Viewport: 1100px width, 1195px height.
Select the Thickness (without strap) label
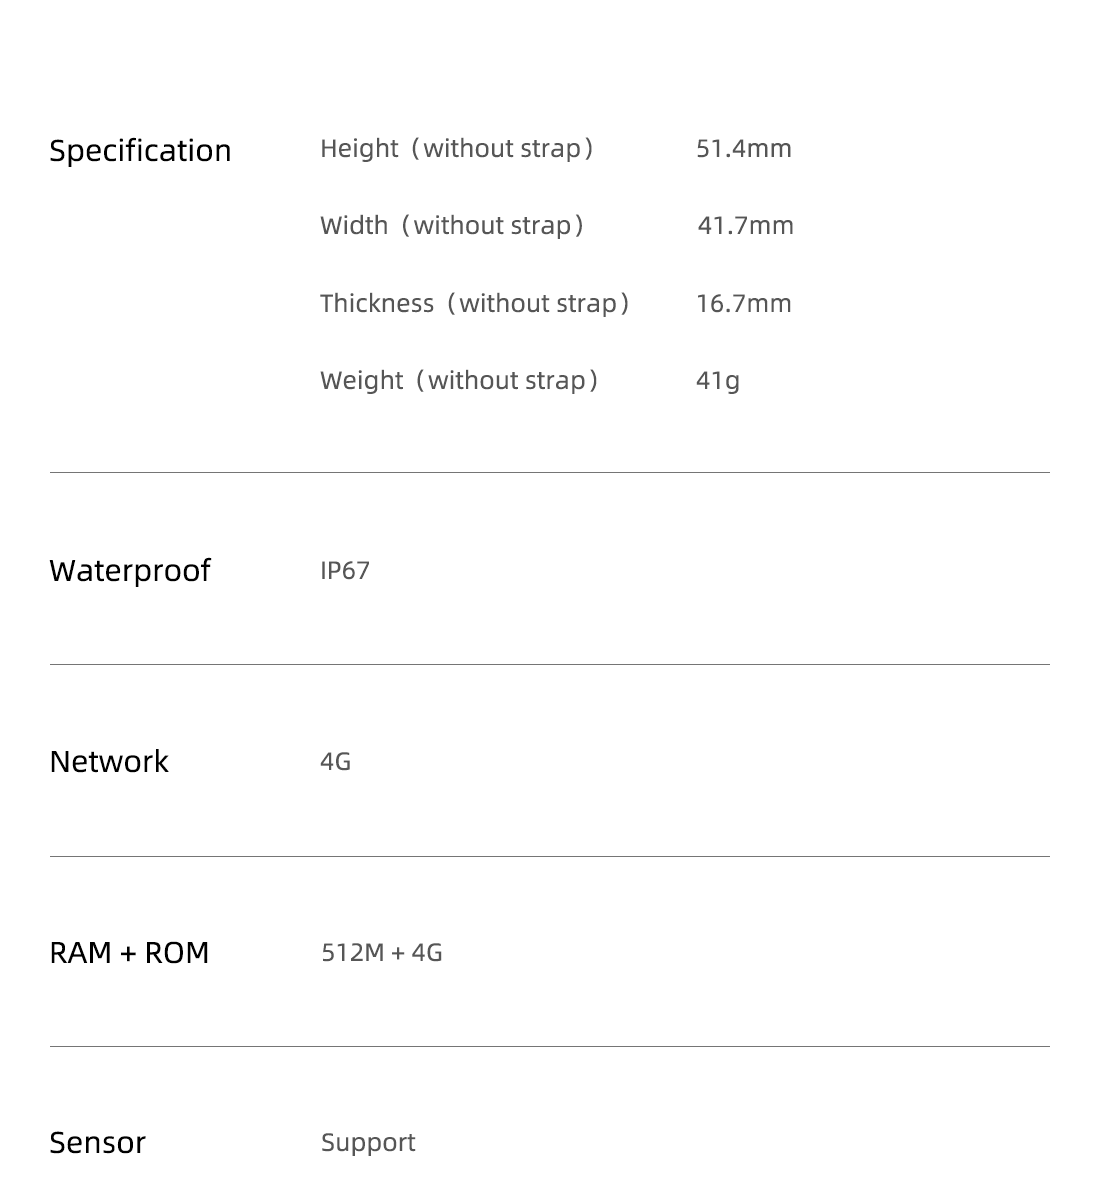click(x=475, y=303)
